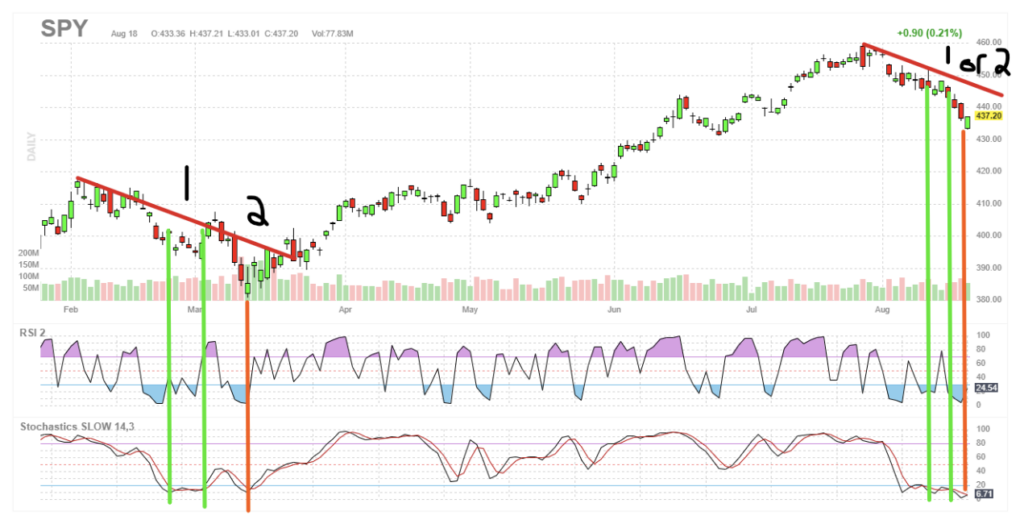
Task: Click the 'Aug' month label on time axis
Action: (882, 310)
